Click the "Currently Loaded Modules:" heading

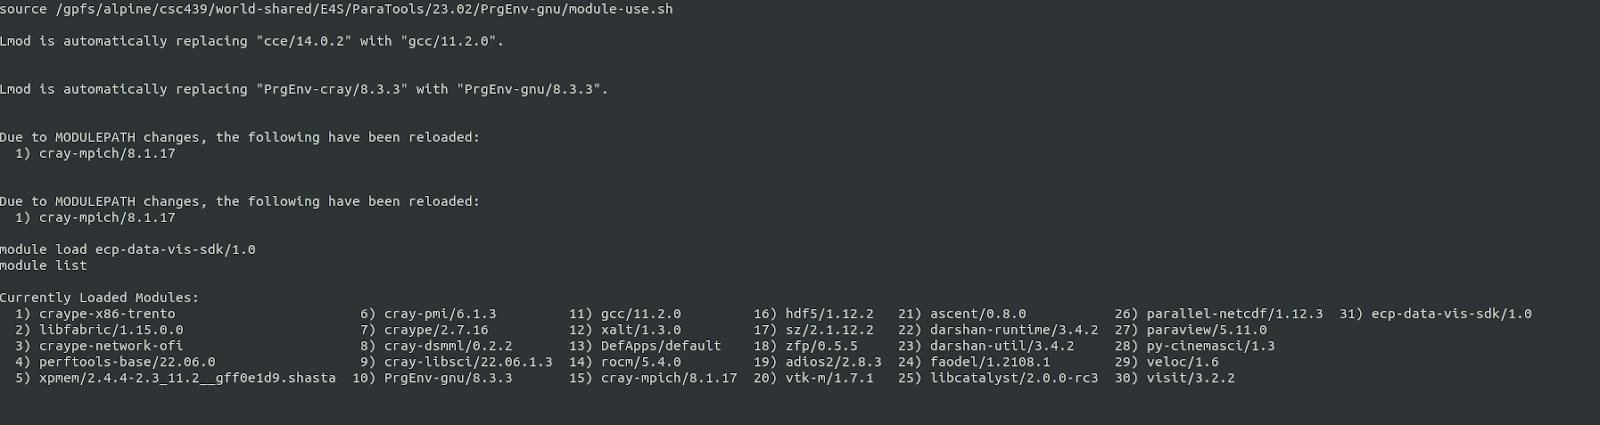[x=100, y=298]
